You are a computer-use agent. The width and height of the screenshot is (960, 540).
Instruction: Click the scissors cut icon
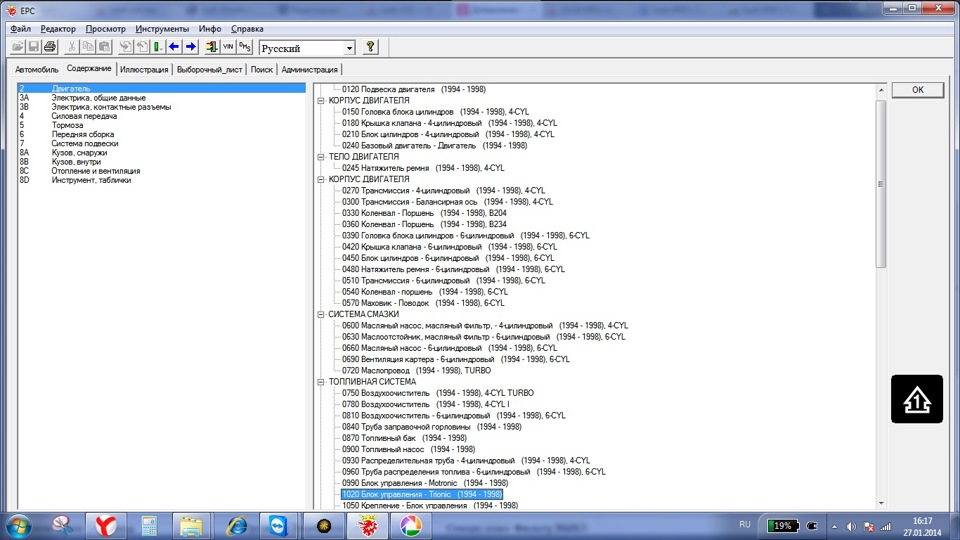72,47
